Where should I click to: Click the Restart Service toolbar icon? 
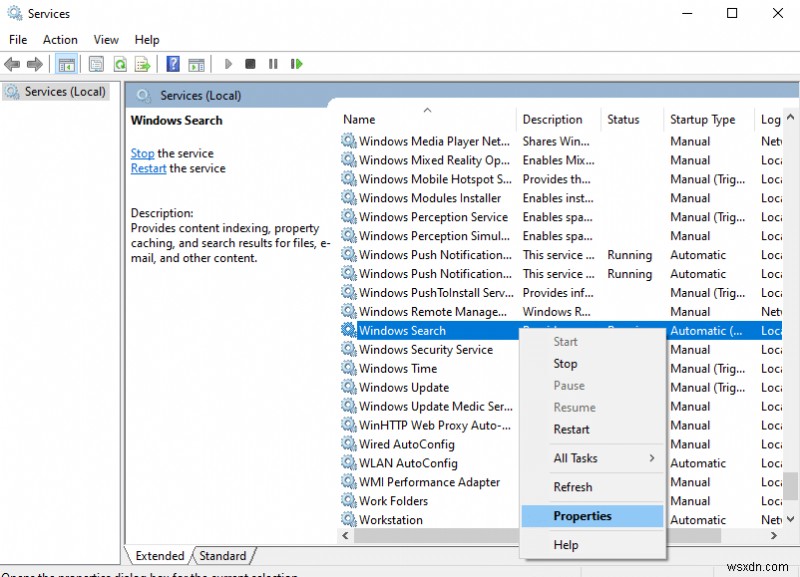(x=297, y=63)
